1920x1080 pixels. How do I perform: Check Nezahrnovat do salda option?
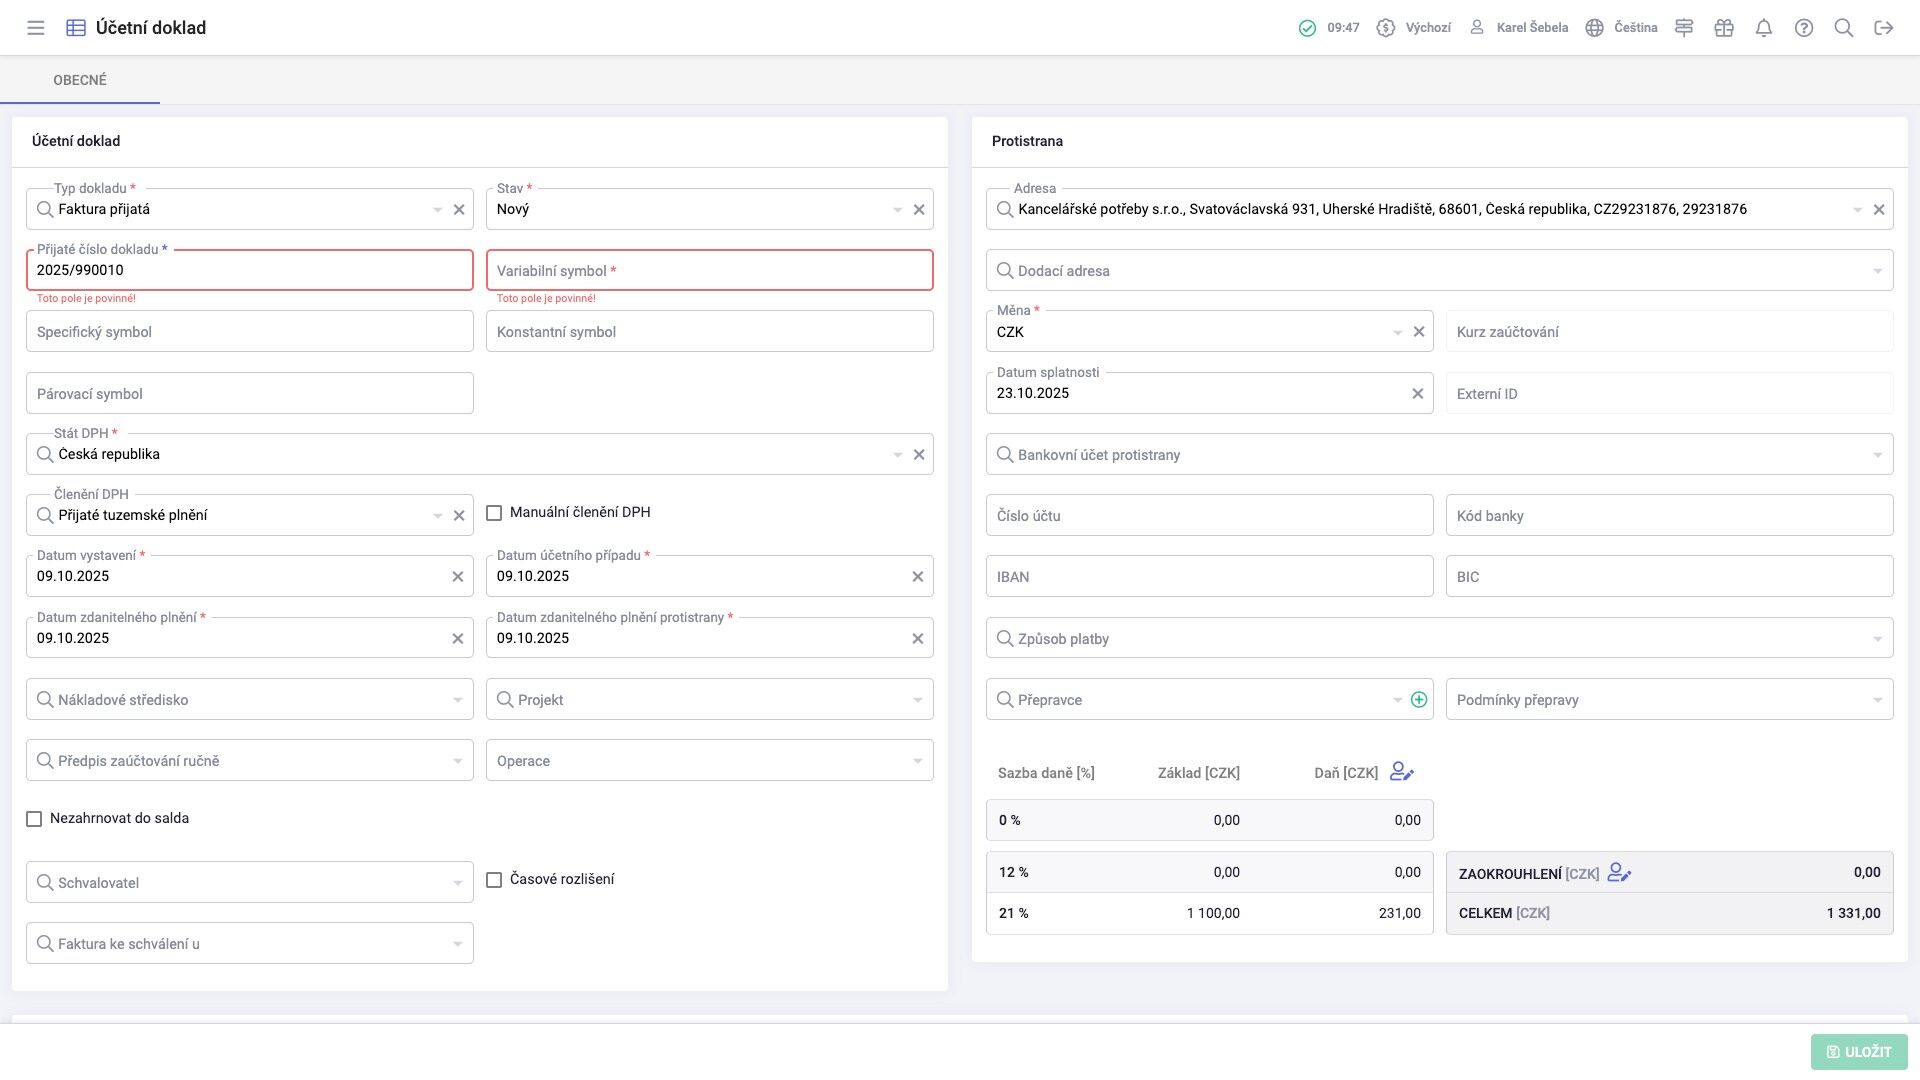(34, 819)
